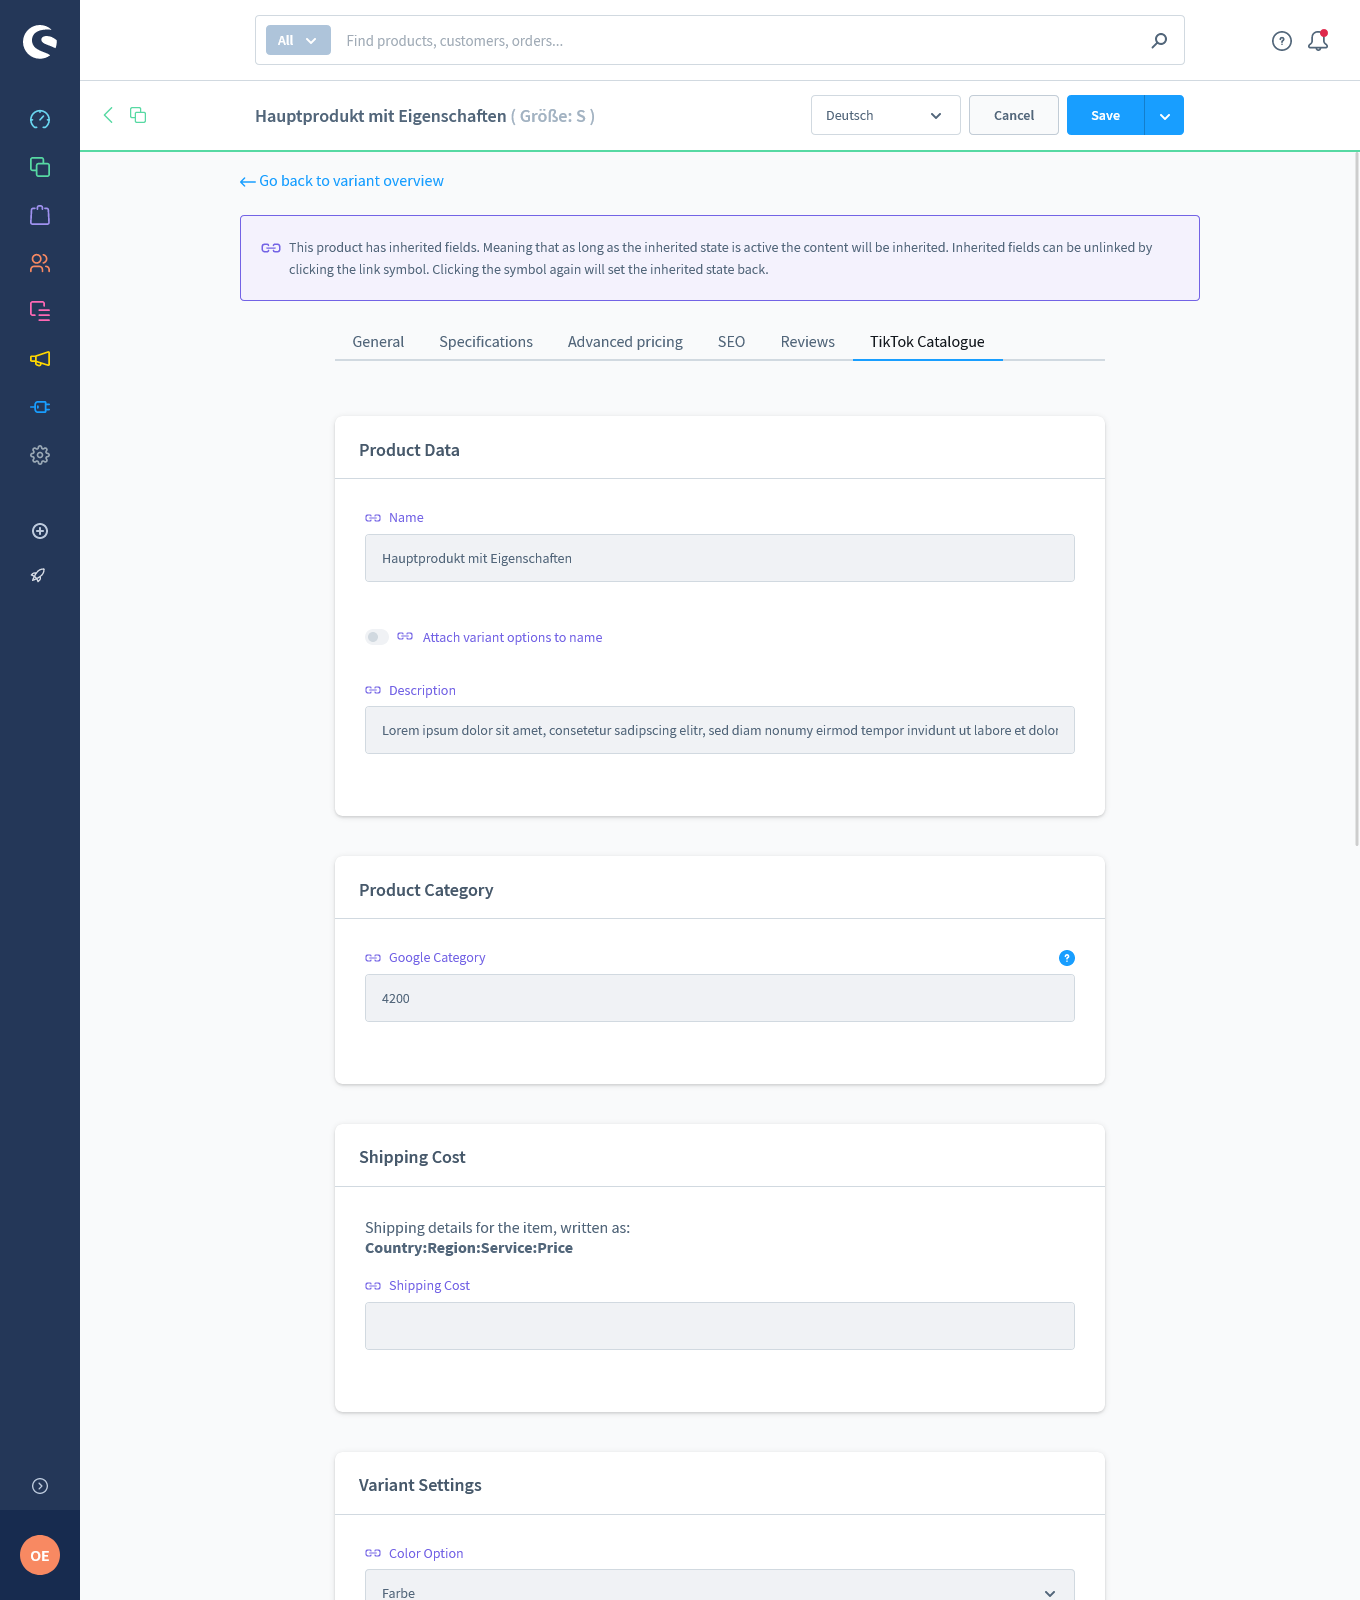
Task: Click the rocket icon in sidebar
Action: [39, 575]
